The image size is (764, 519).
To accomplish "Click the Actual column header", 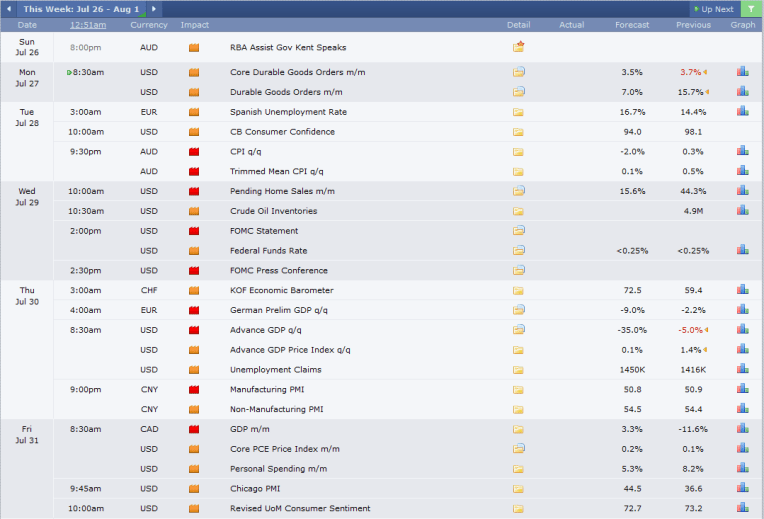I will click(572, 25).
